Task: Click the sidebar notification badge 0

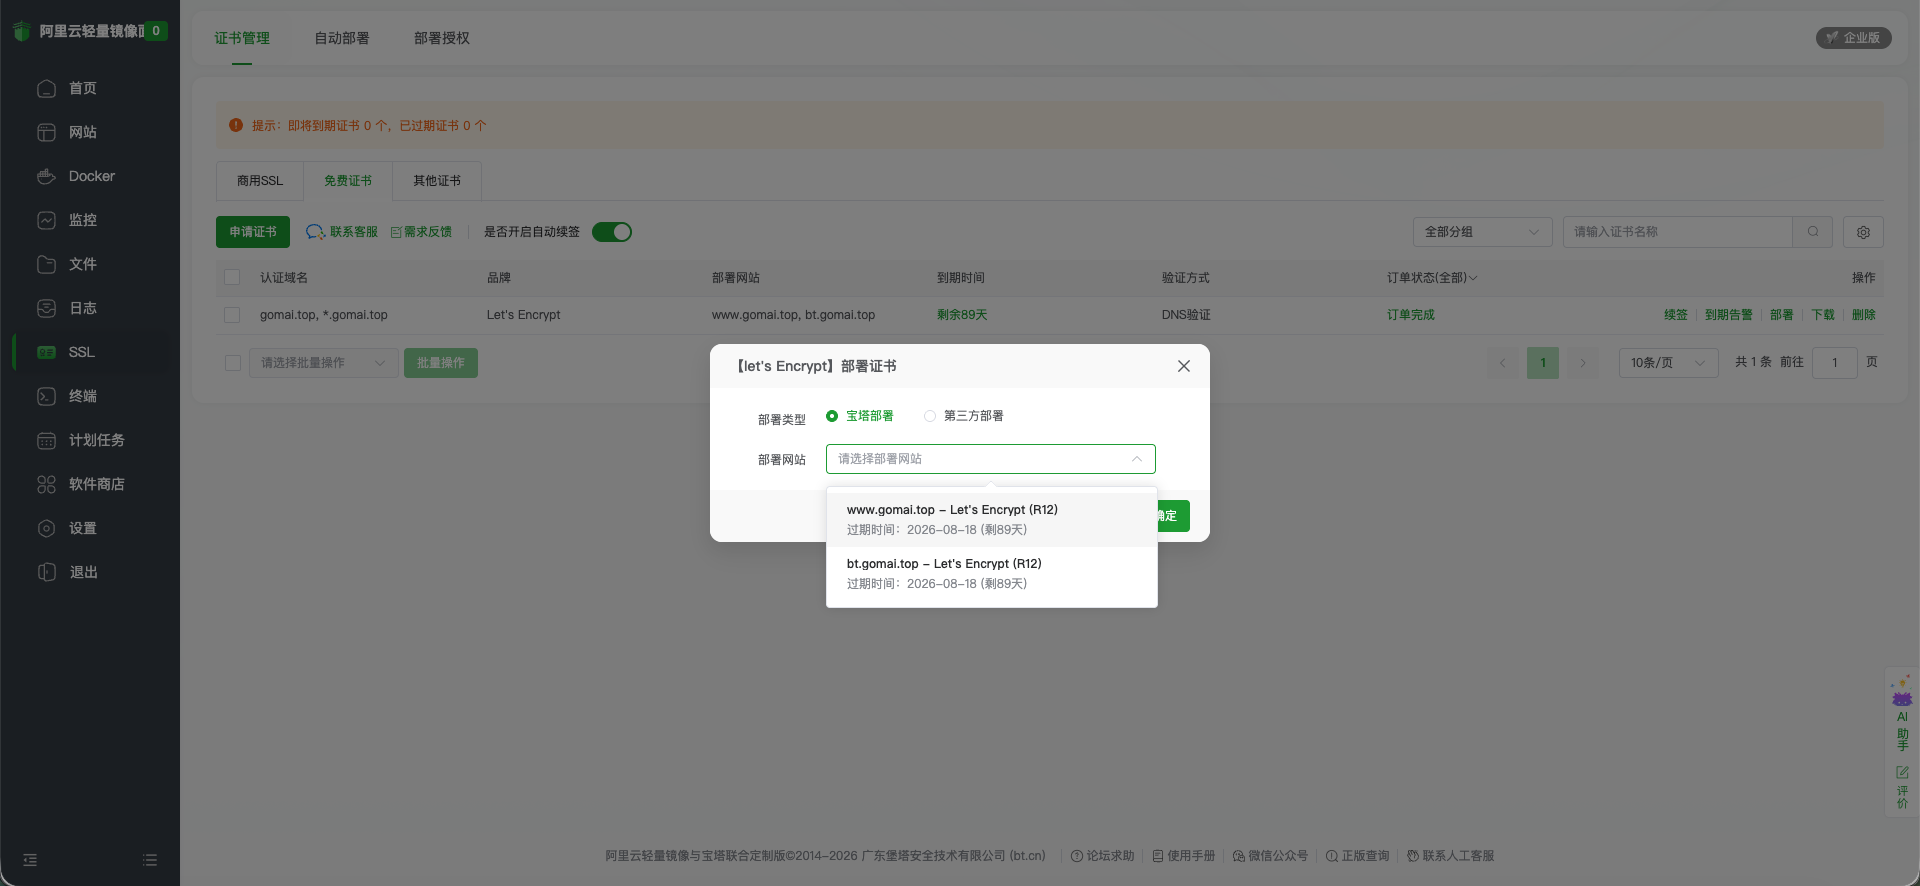Action: tap(156, 31)
